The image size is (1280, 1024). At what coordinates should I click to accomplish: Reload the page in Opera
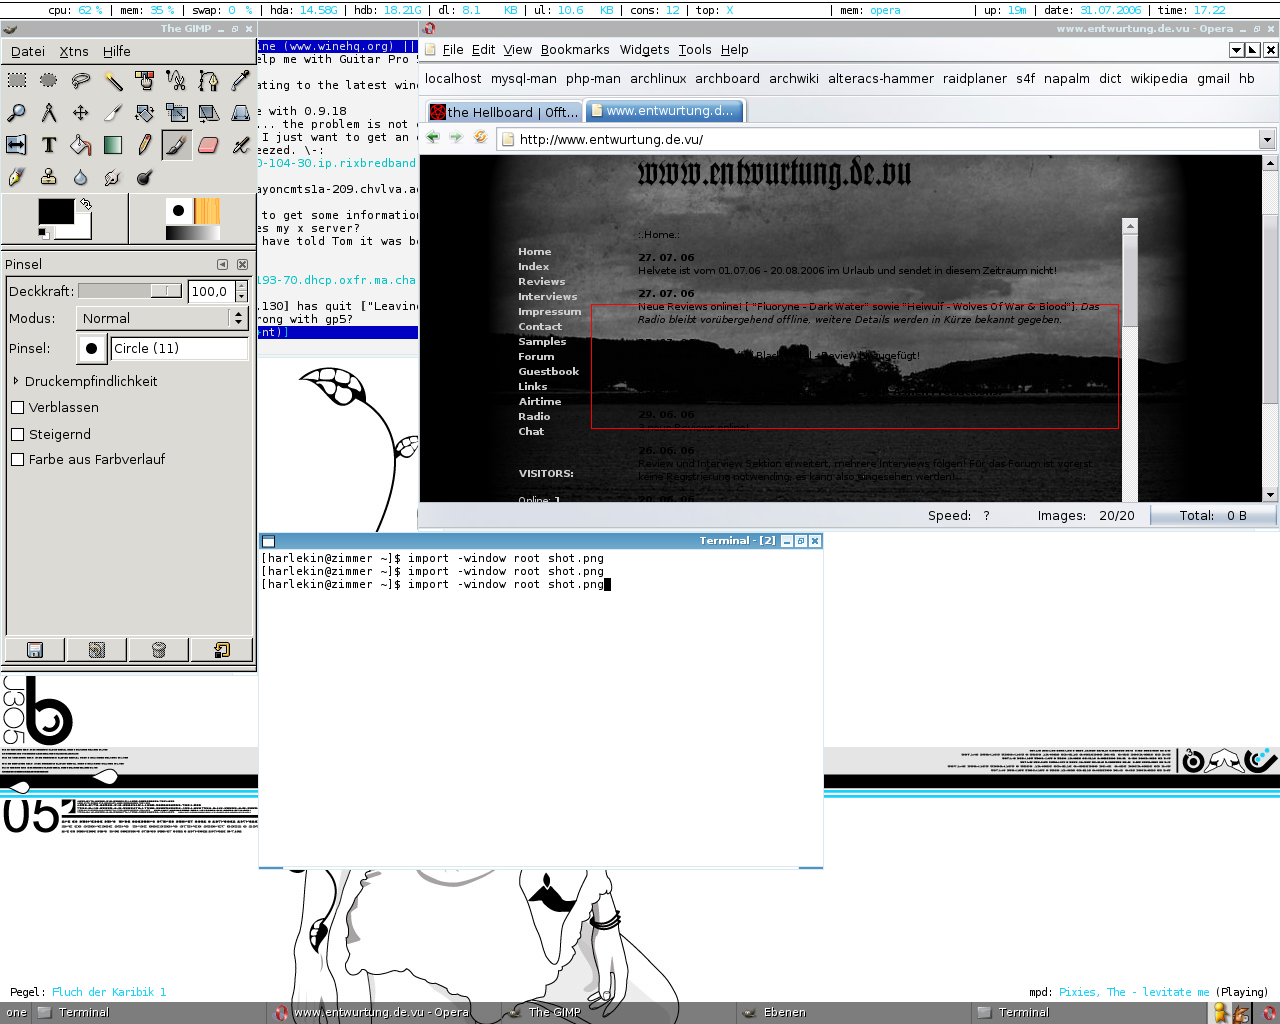480,138
